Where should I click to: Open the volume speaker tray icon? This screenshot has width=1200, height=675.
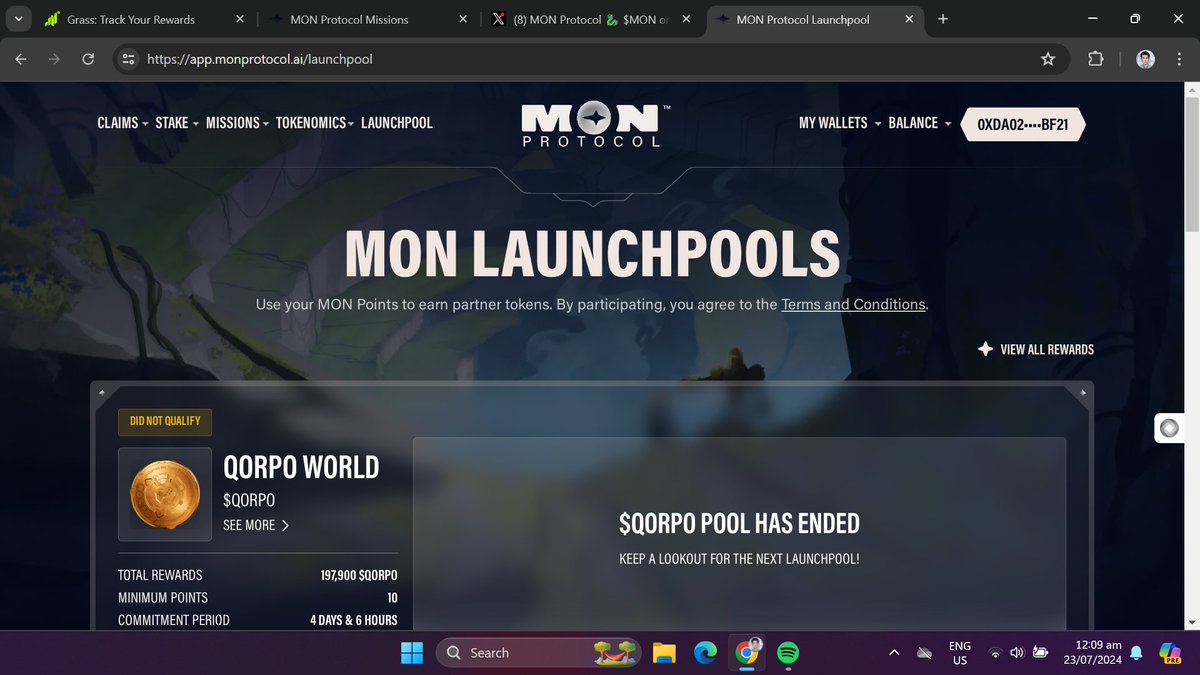coord(1018,653)
